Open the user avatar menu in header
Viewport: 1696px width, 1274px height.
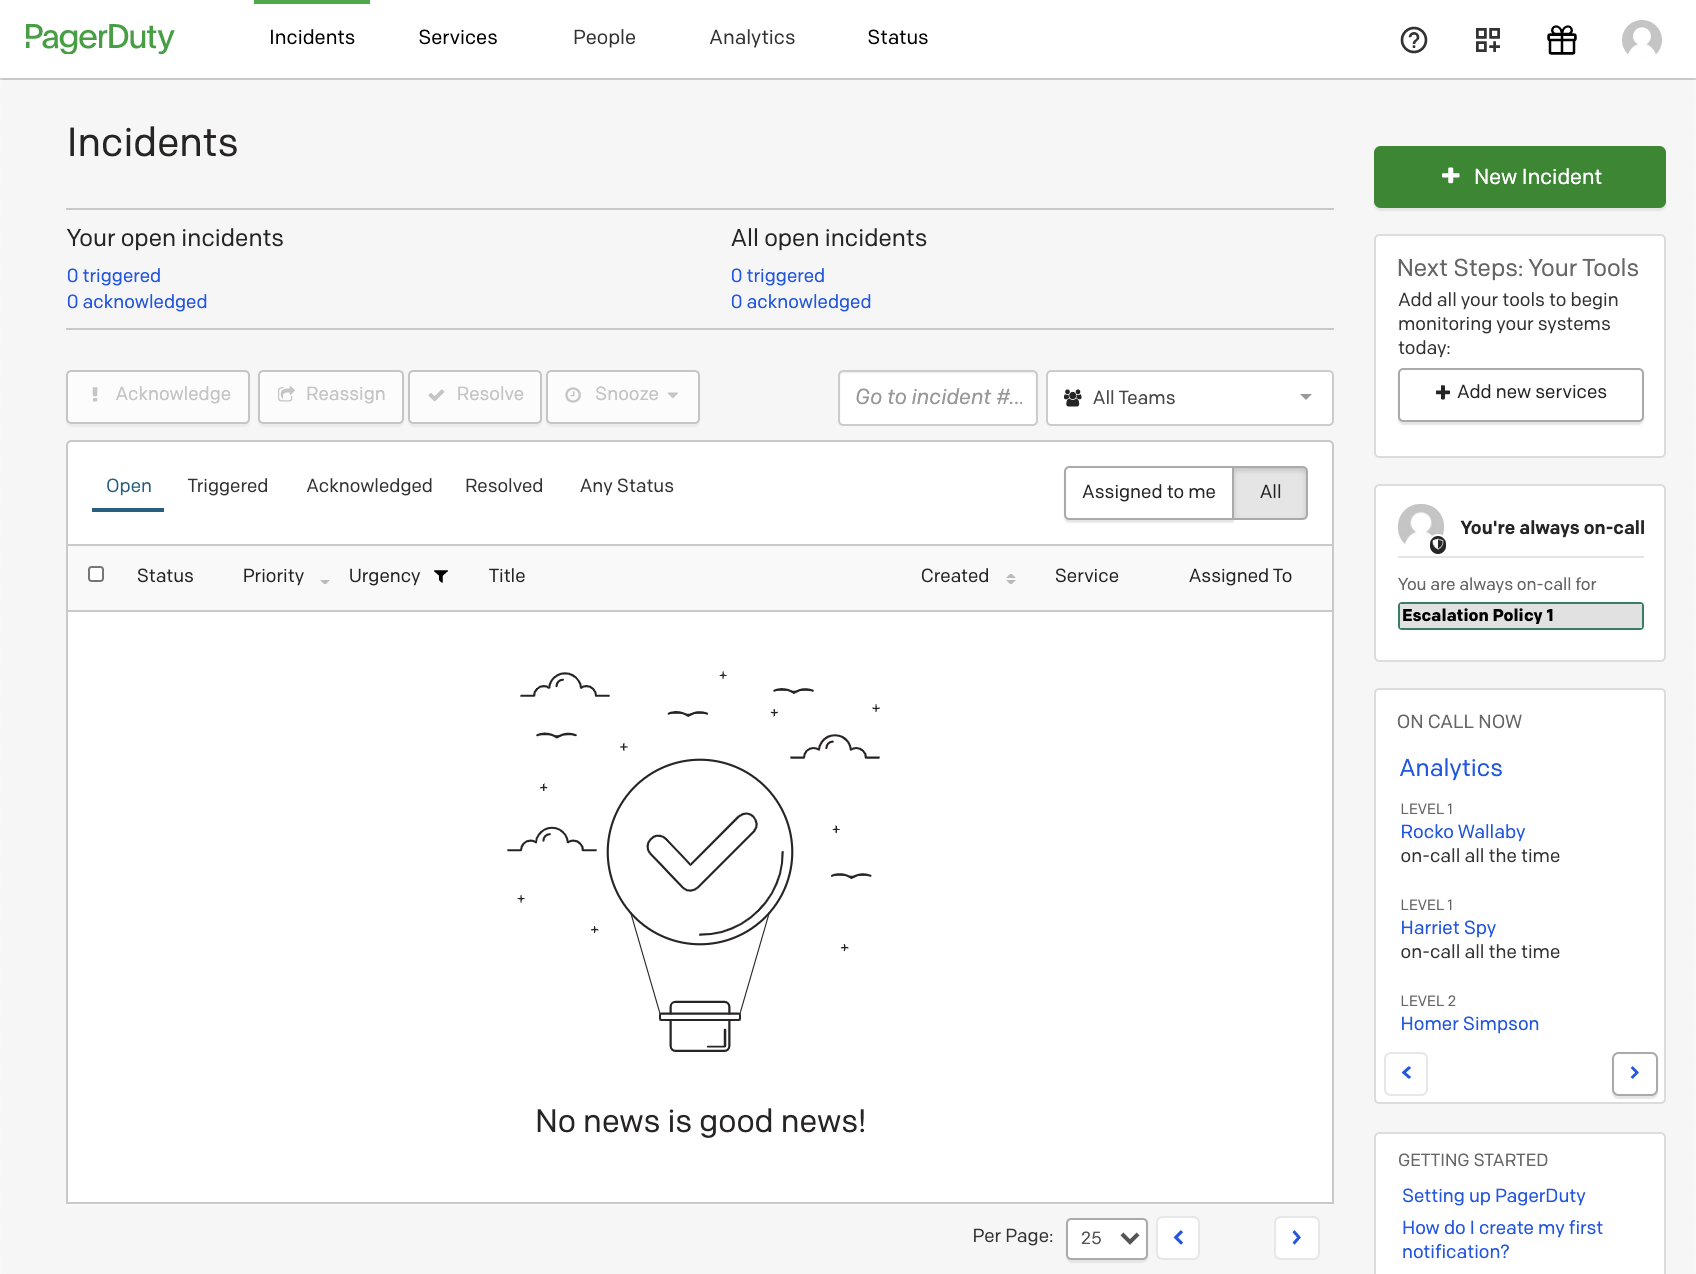[x=1642, y=40]
